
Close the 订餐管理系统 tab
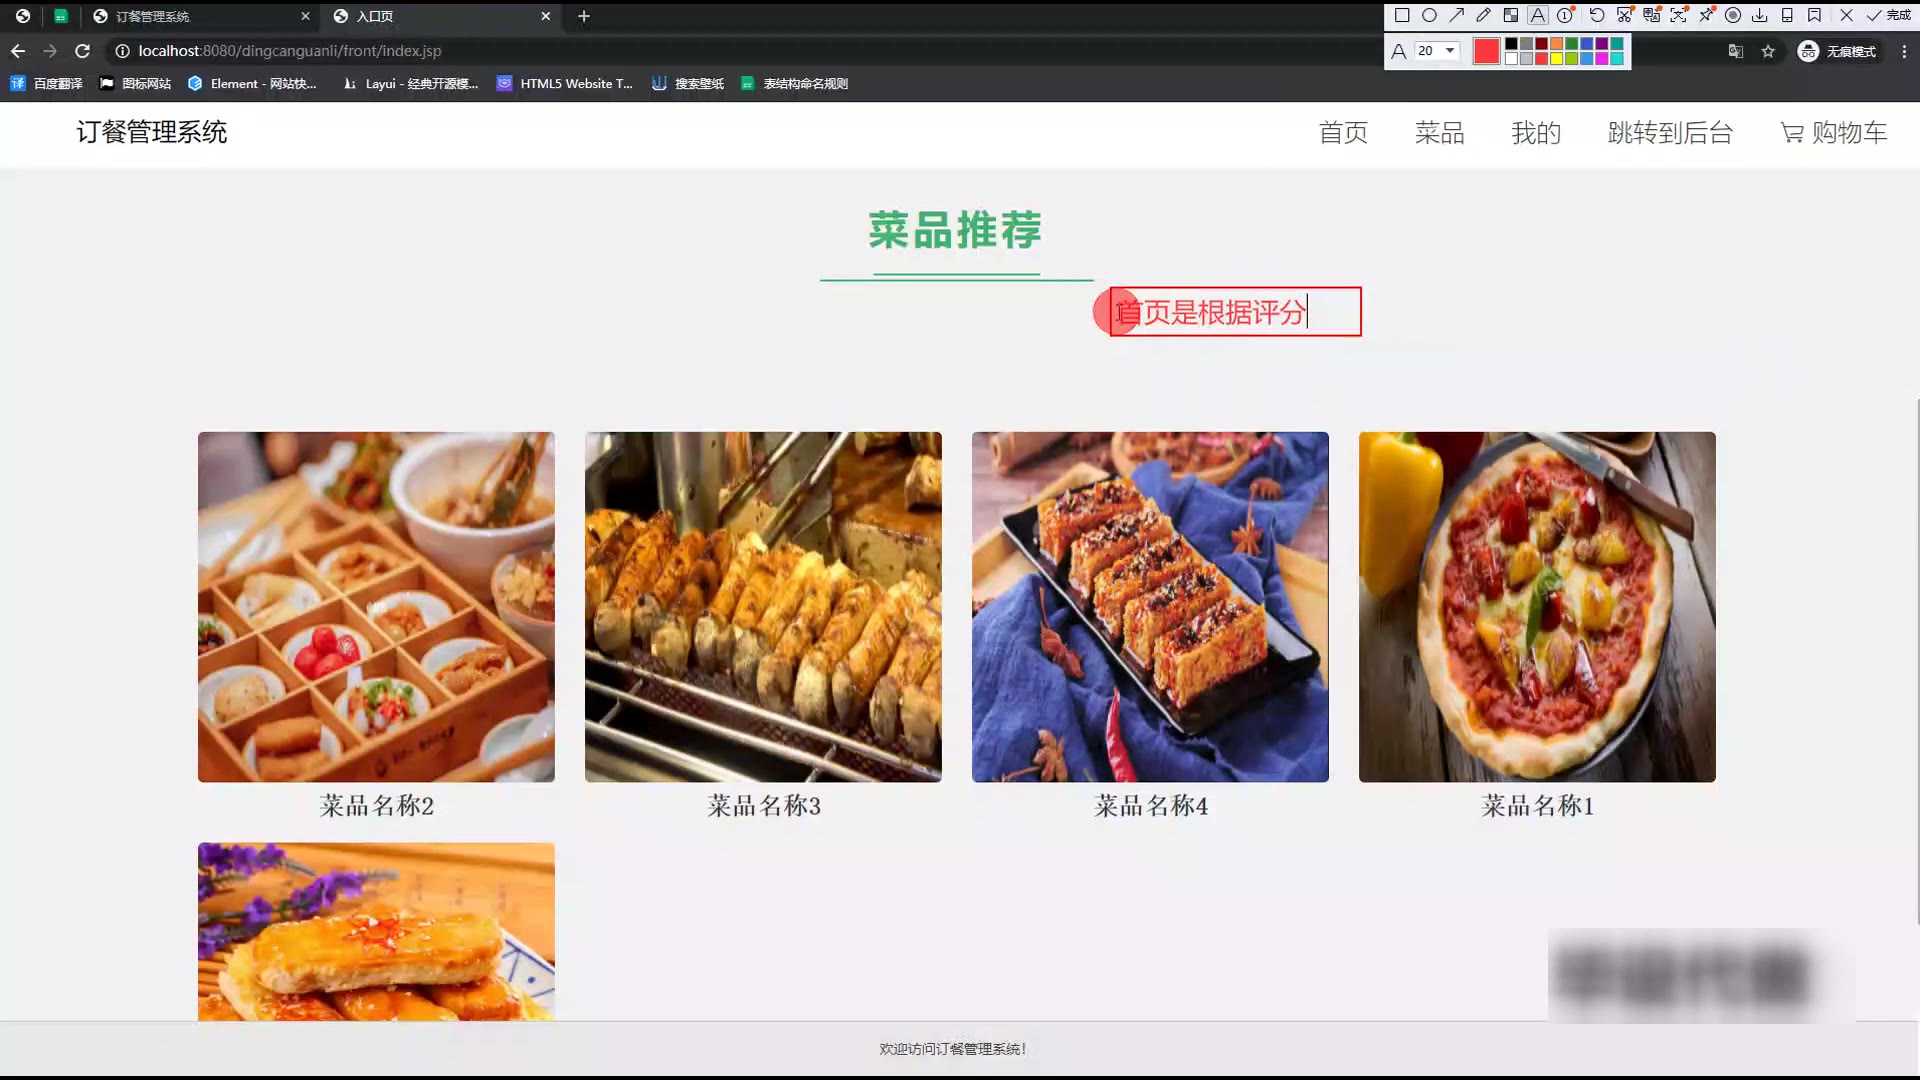pyautogui.click(x=305, y=16)
